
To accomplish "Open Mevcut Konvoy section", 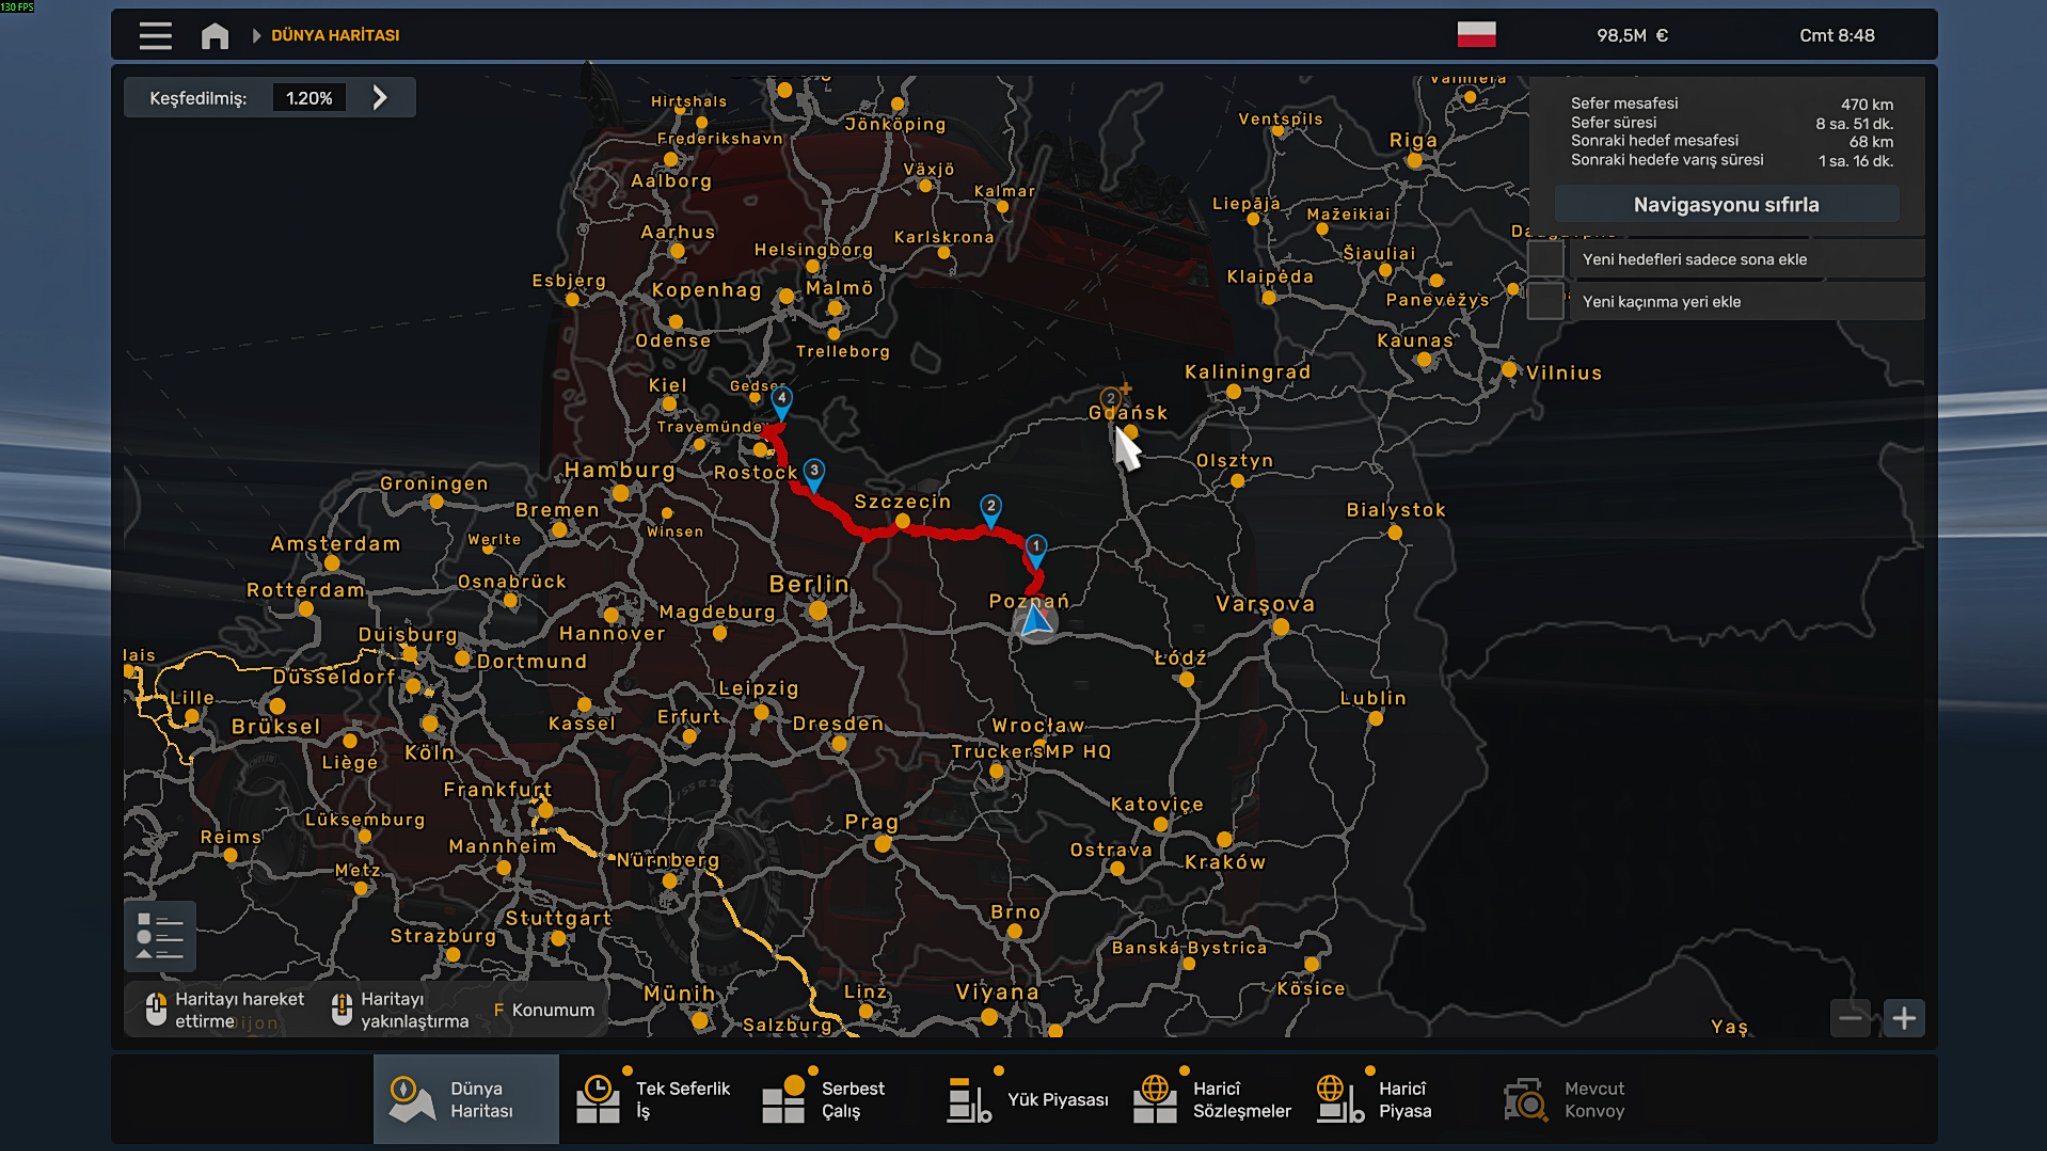I will pyautogui.click(x=1565, y=1099).
